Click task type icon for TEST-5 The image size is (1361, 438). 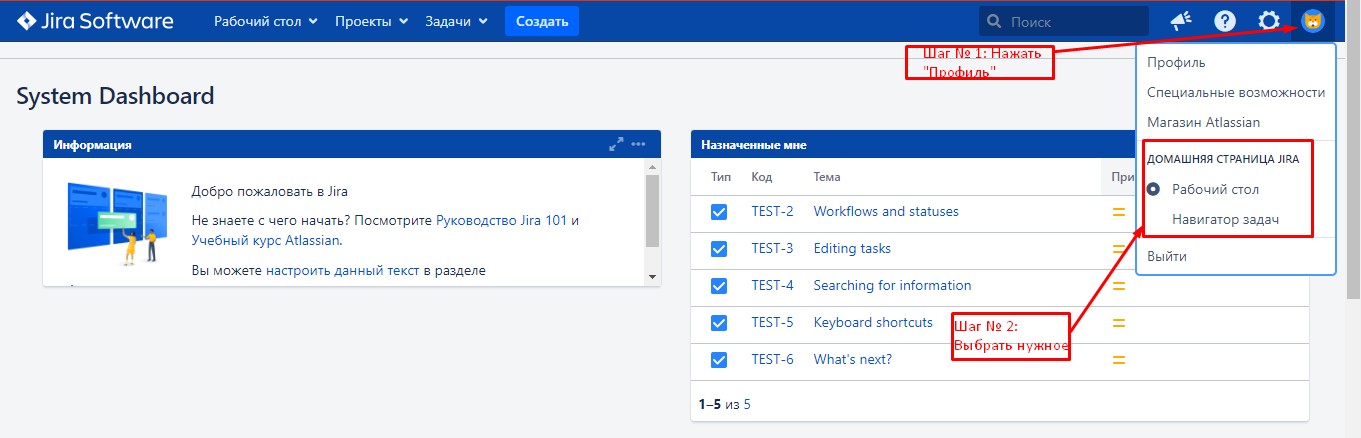click(718, 323)
